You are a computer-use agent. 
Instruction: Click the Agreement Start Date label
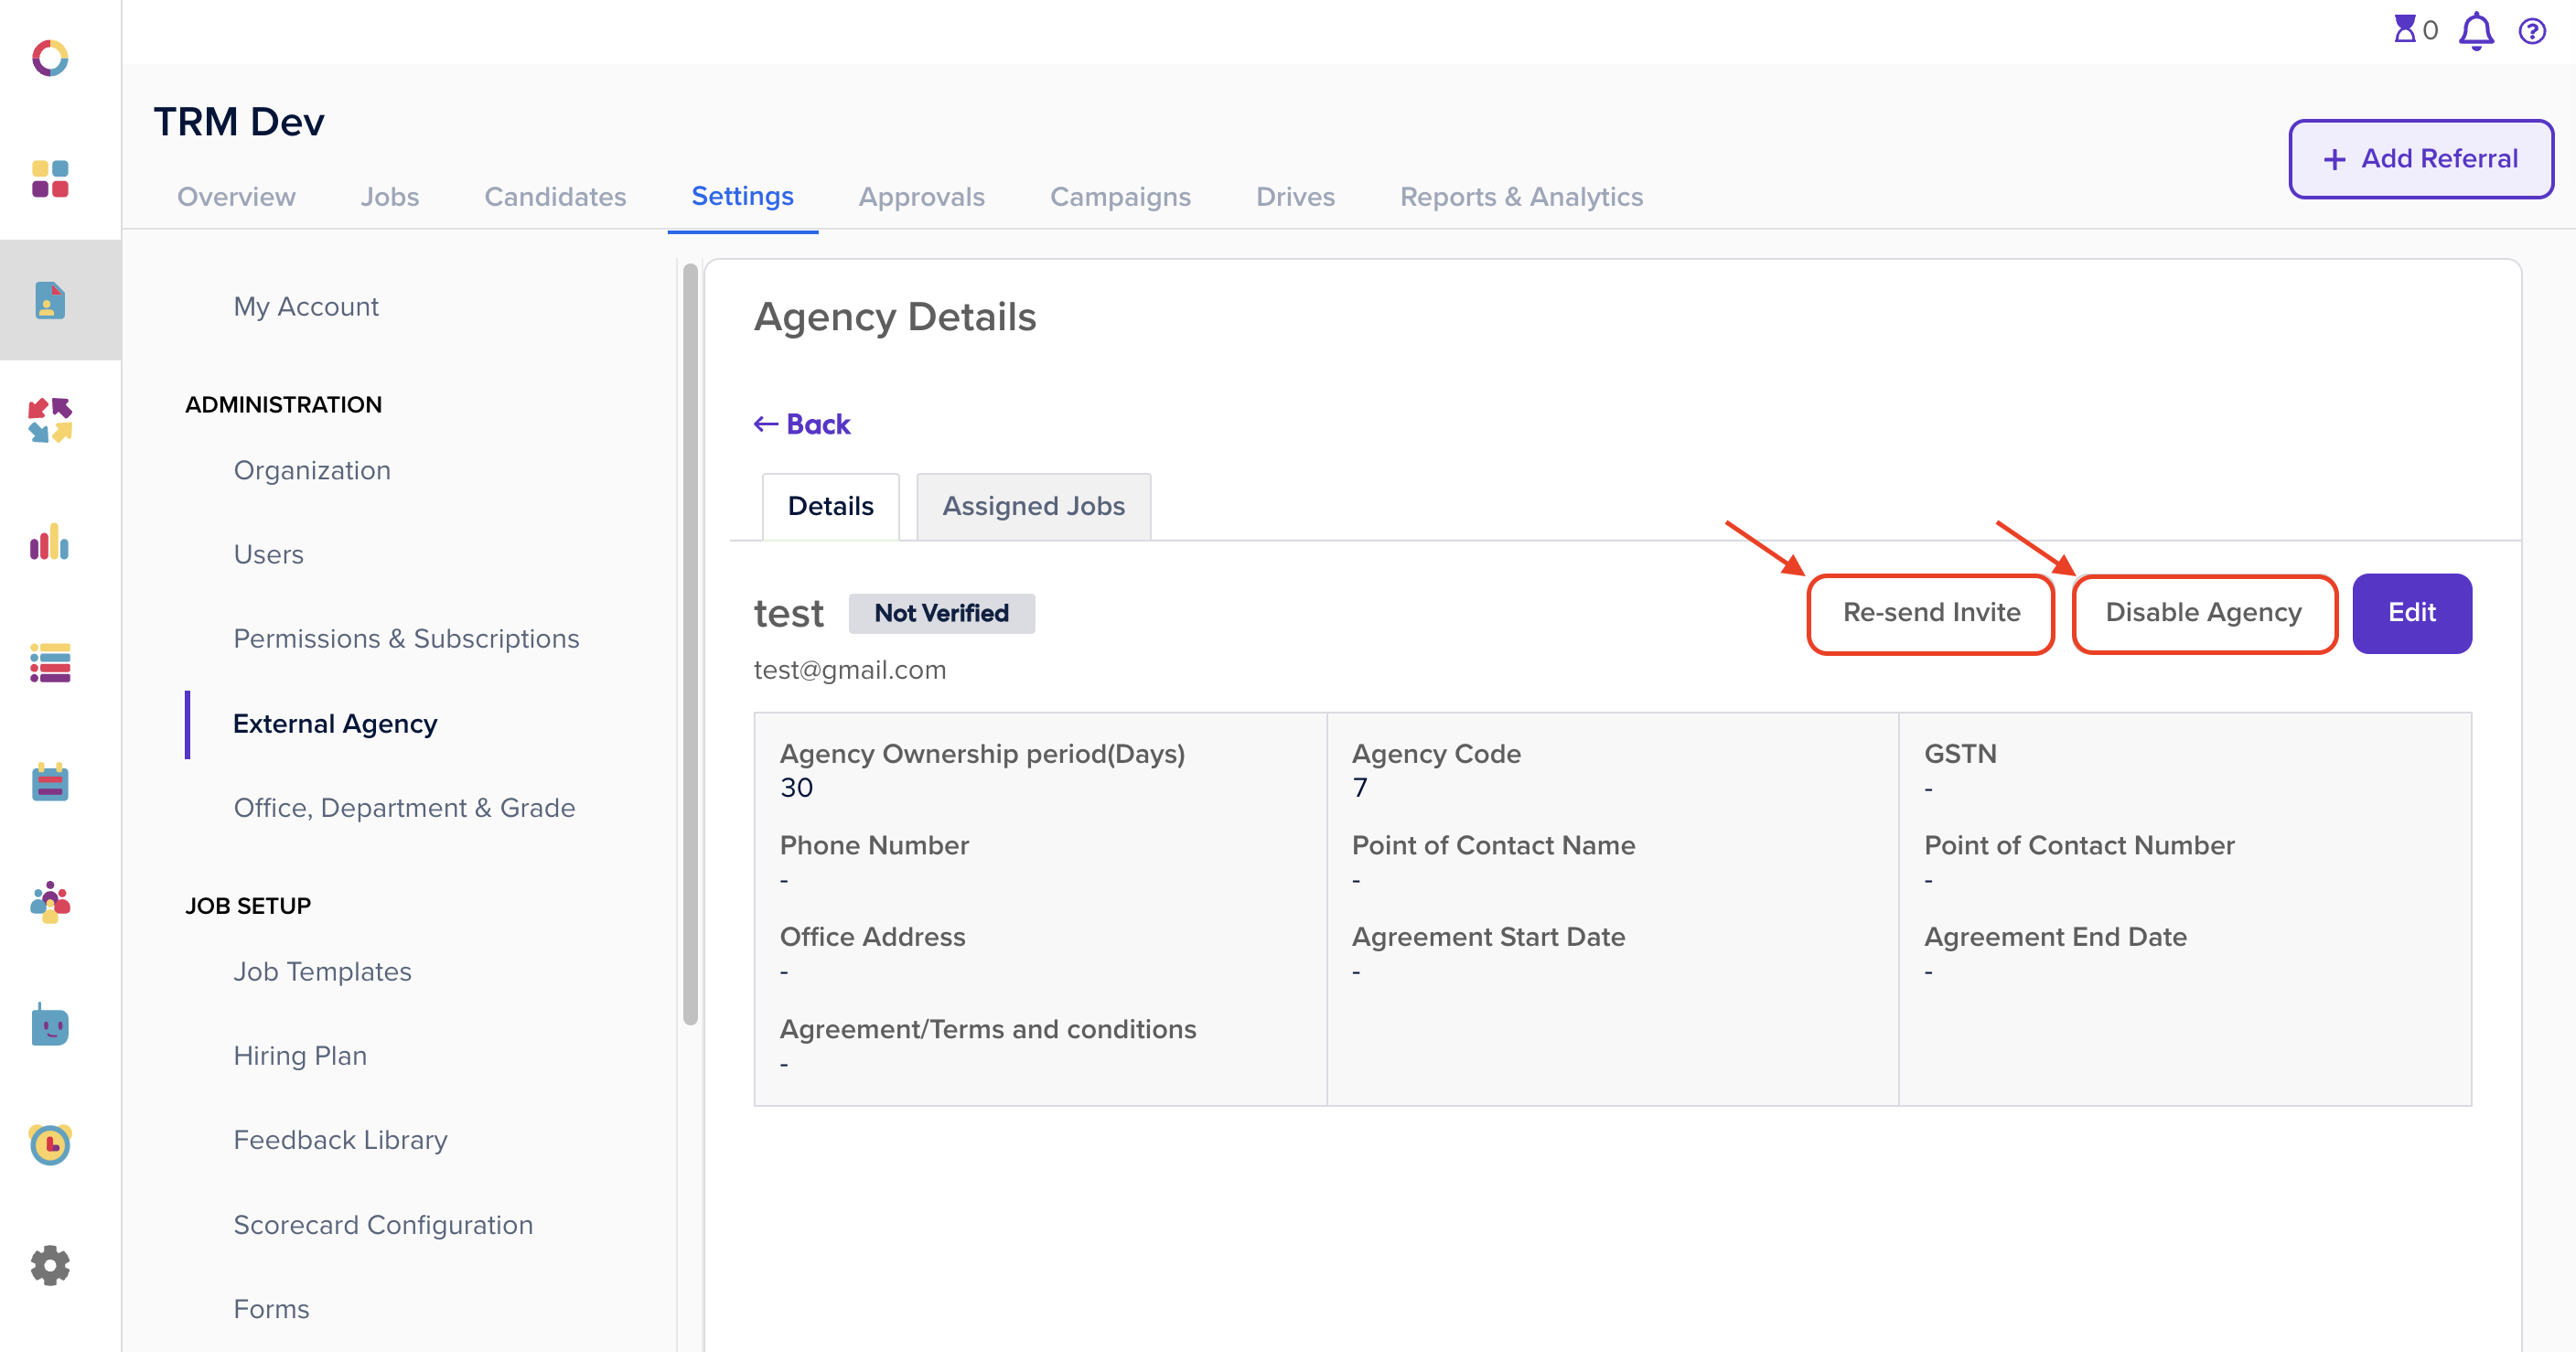coord(1488,936)
